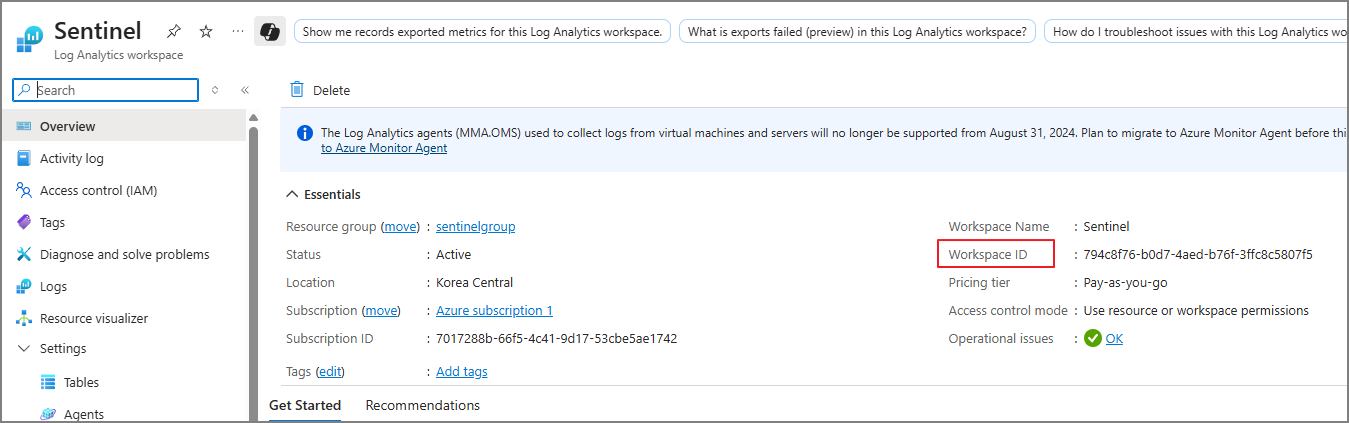
Task: Collapse the Settings group in sidebar
Action: [24, 349]
